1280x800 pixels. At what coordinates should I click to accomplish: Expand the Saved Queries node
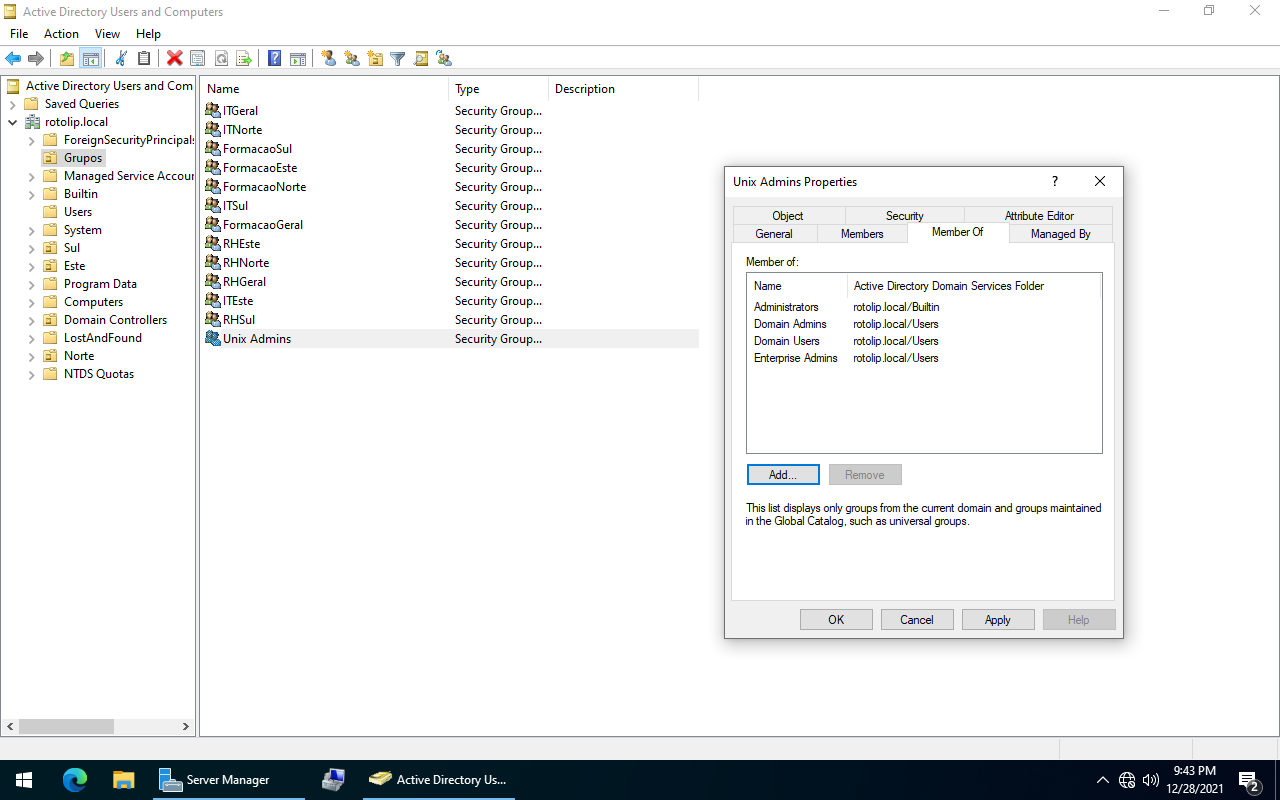(13, 104)
